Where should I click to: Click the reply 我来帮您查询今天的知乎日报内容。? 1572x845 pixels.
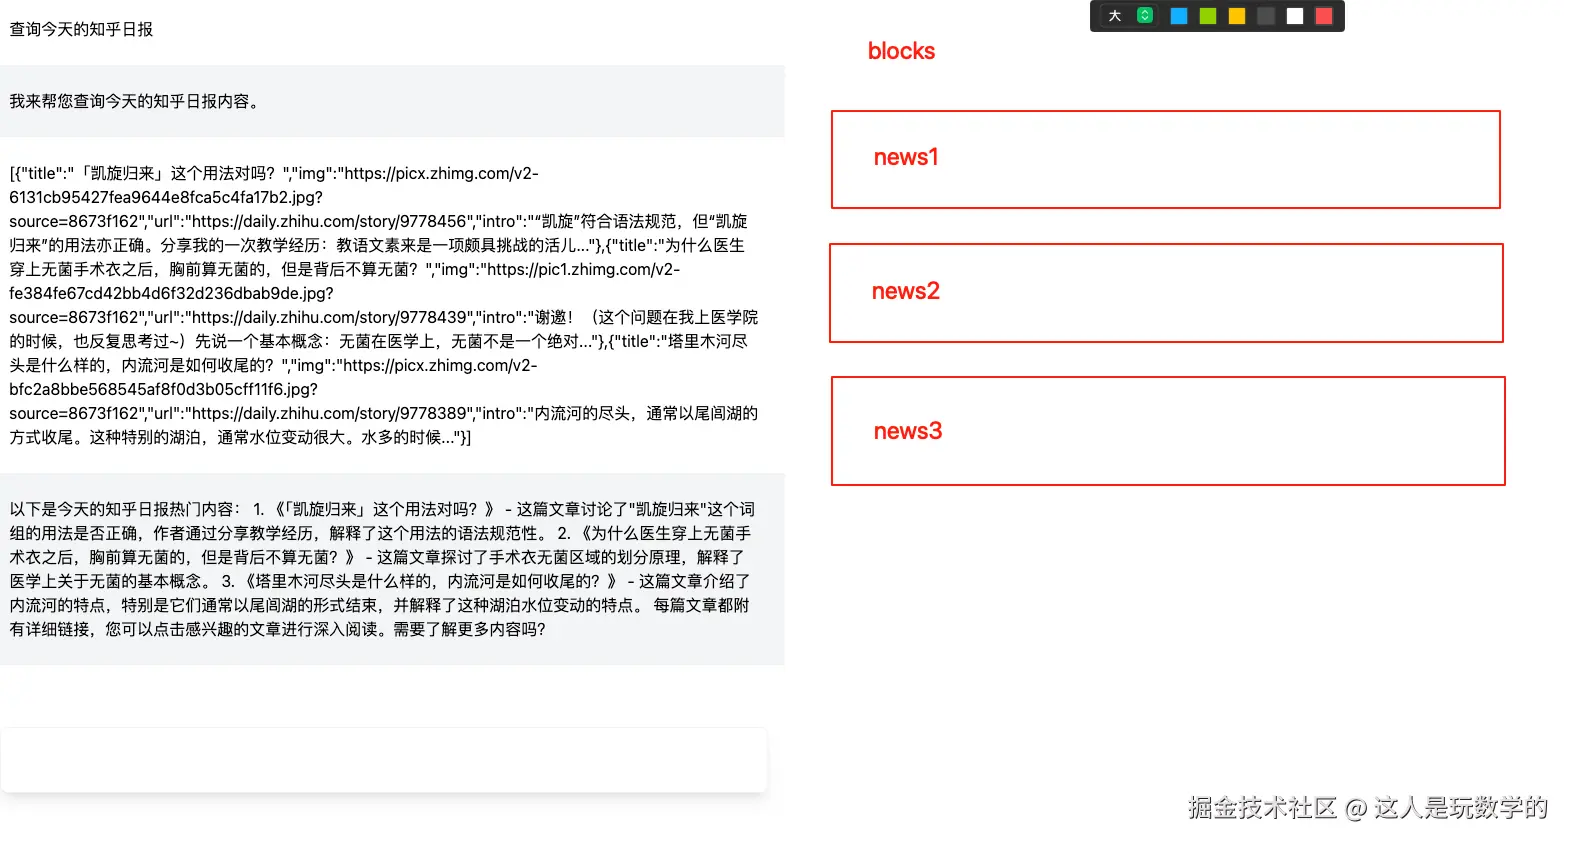(137, 102)
